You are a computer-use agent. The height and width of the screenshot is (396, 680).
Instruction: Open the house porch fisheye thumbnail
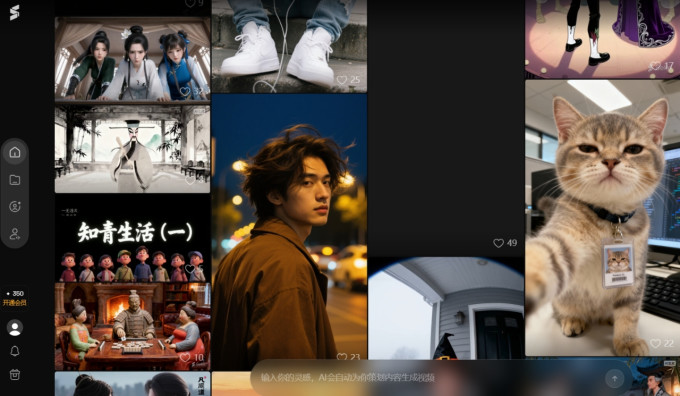446,308
